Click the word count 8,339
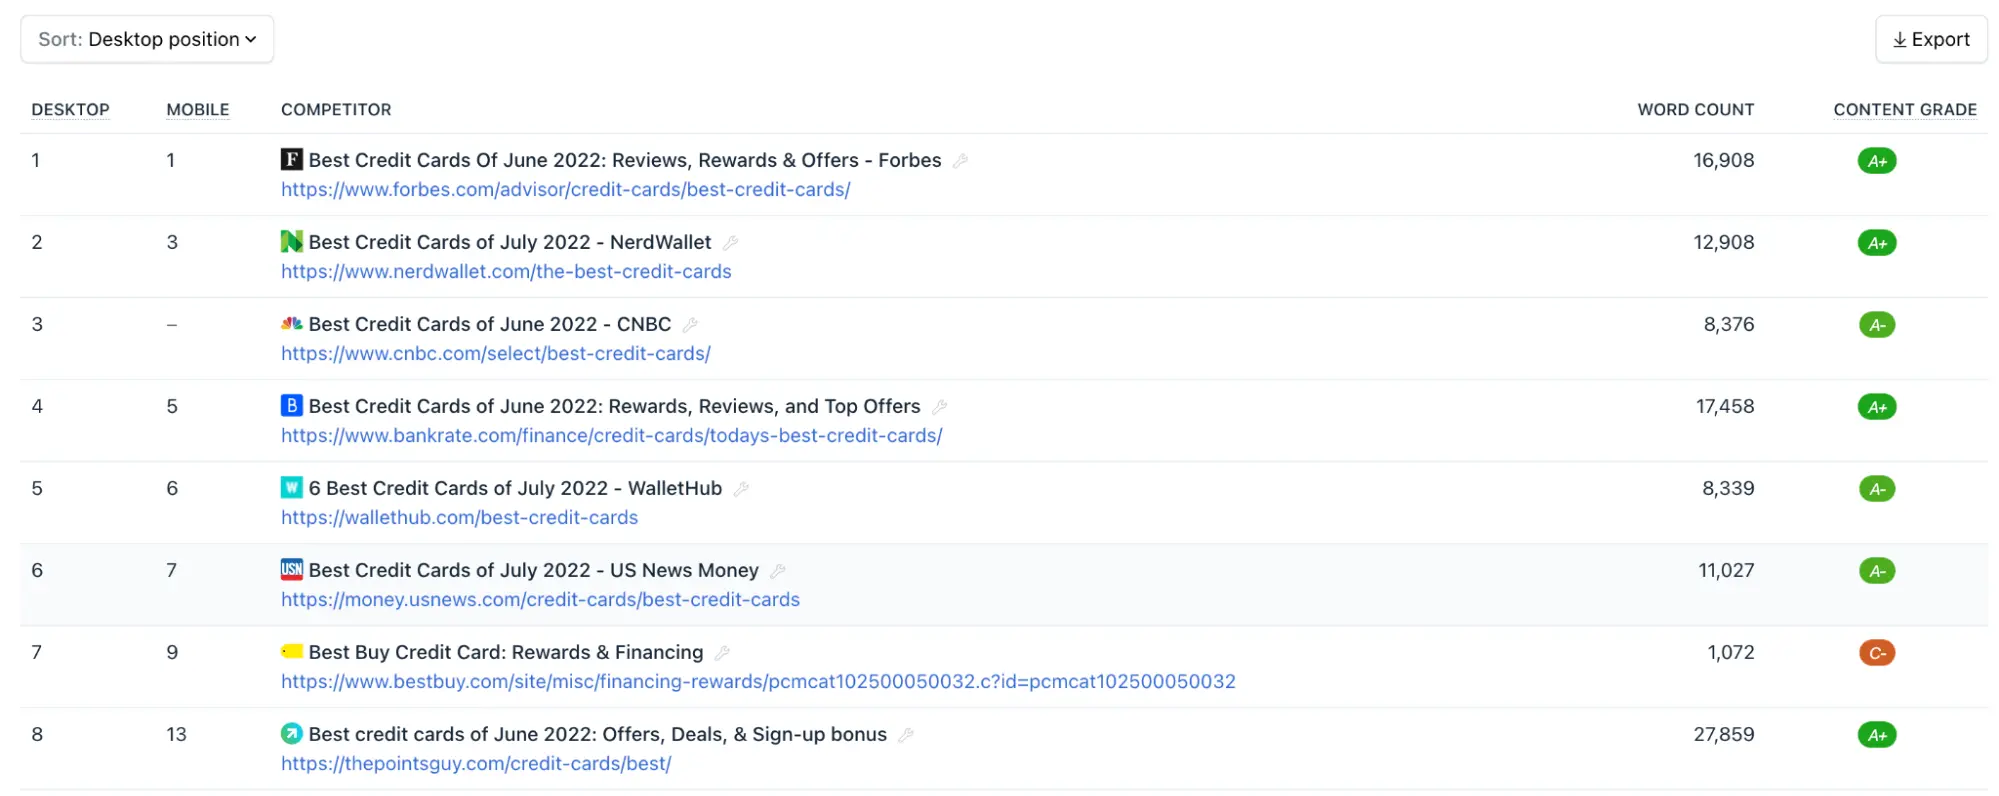The height and width of the screenshot is (796, 1999). (x=1728, y=488)
